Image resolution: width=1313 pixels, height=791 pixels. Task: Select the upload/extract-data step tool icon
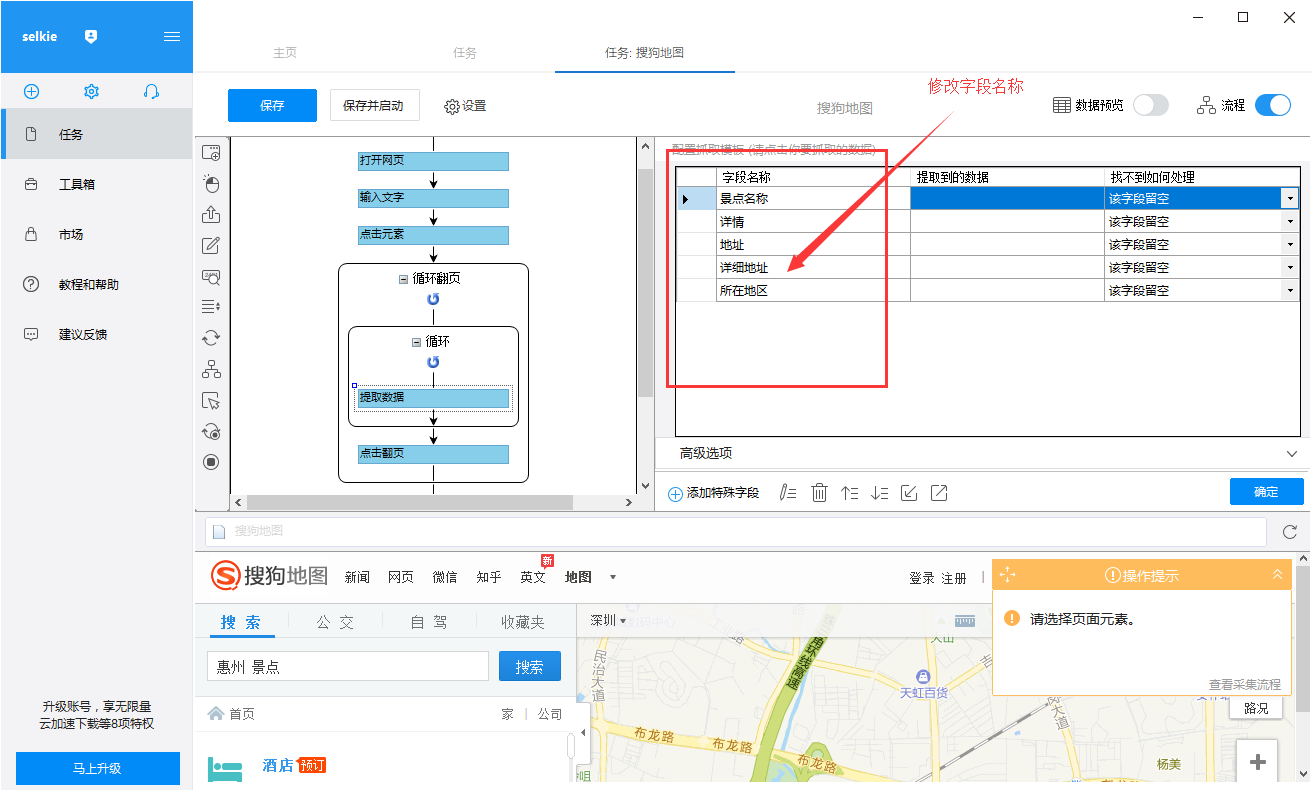point(211,215)
